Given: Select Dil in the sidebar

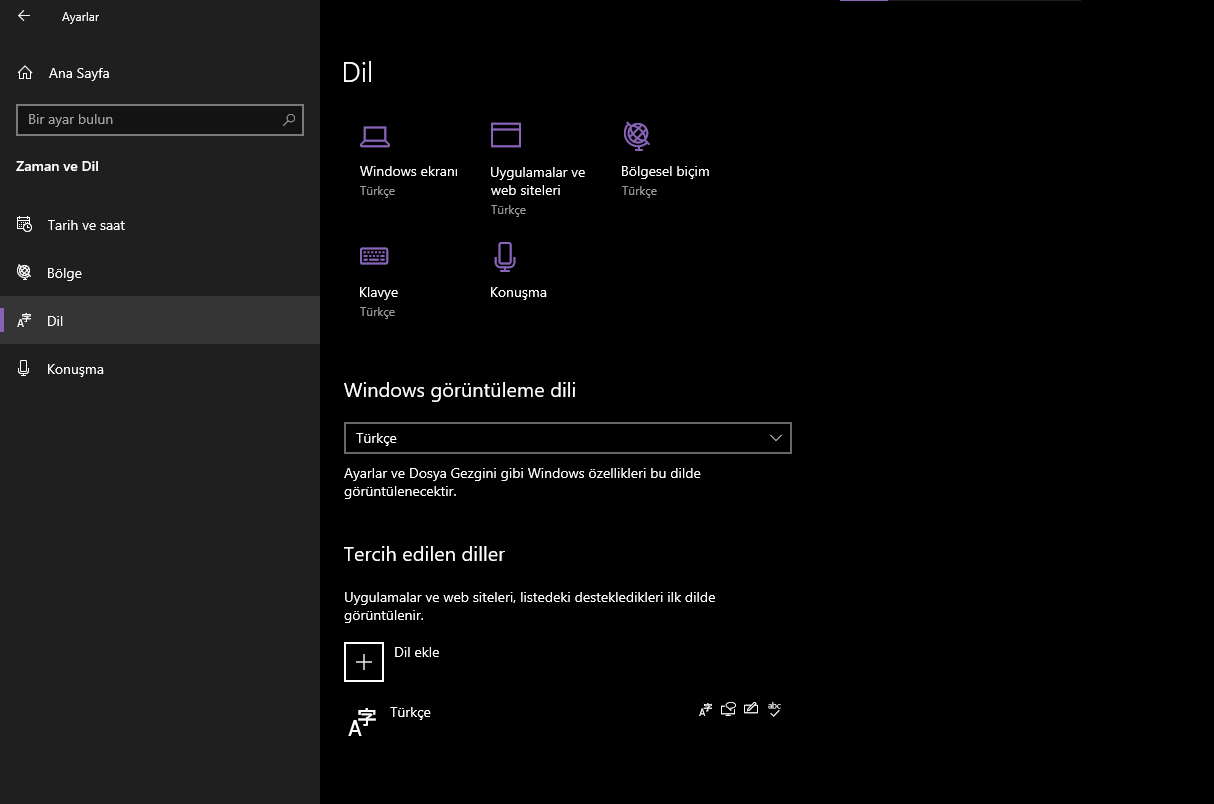Looking at the screenshot, I should point(160,321).
